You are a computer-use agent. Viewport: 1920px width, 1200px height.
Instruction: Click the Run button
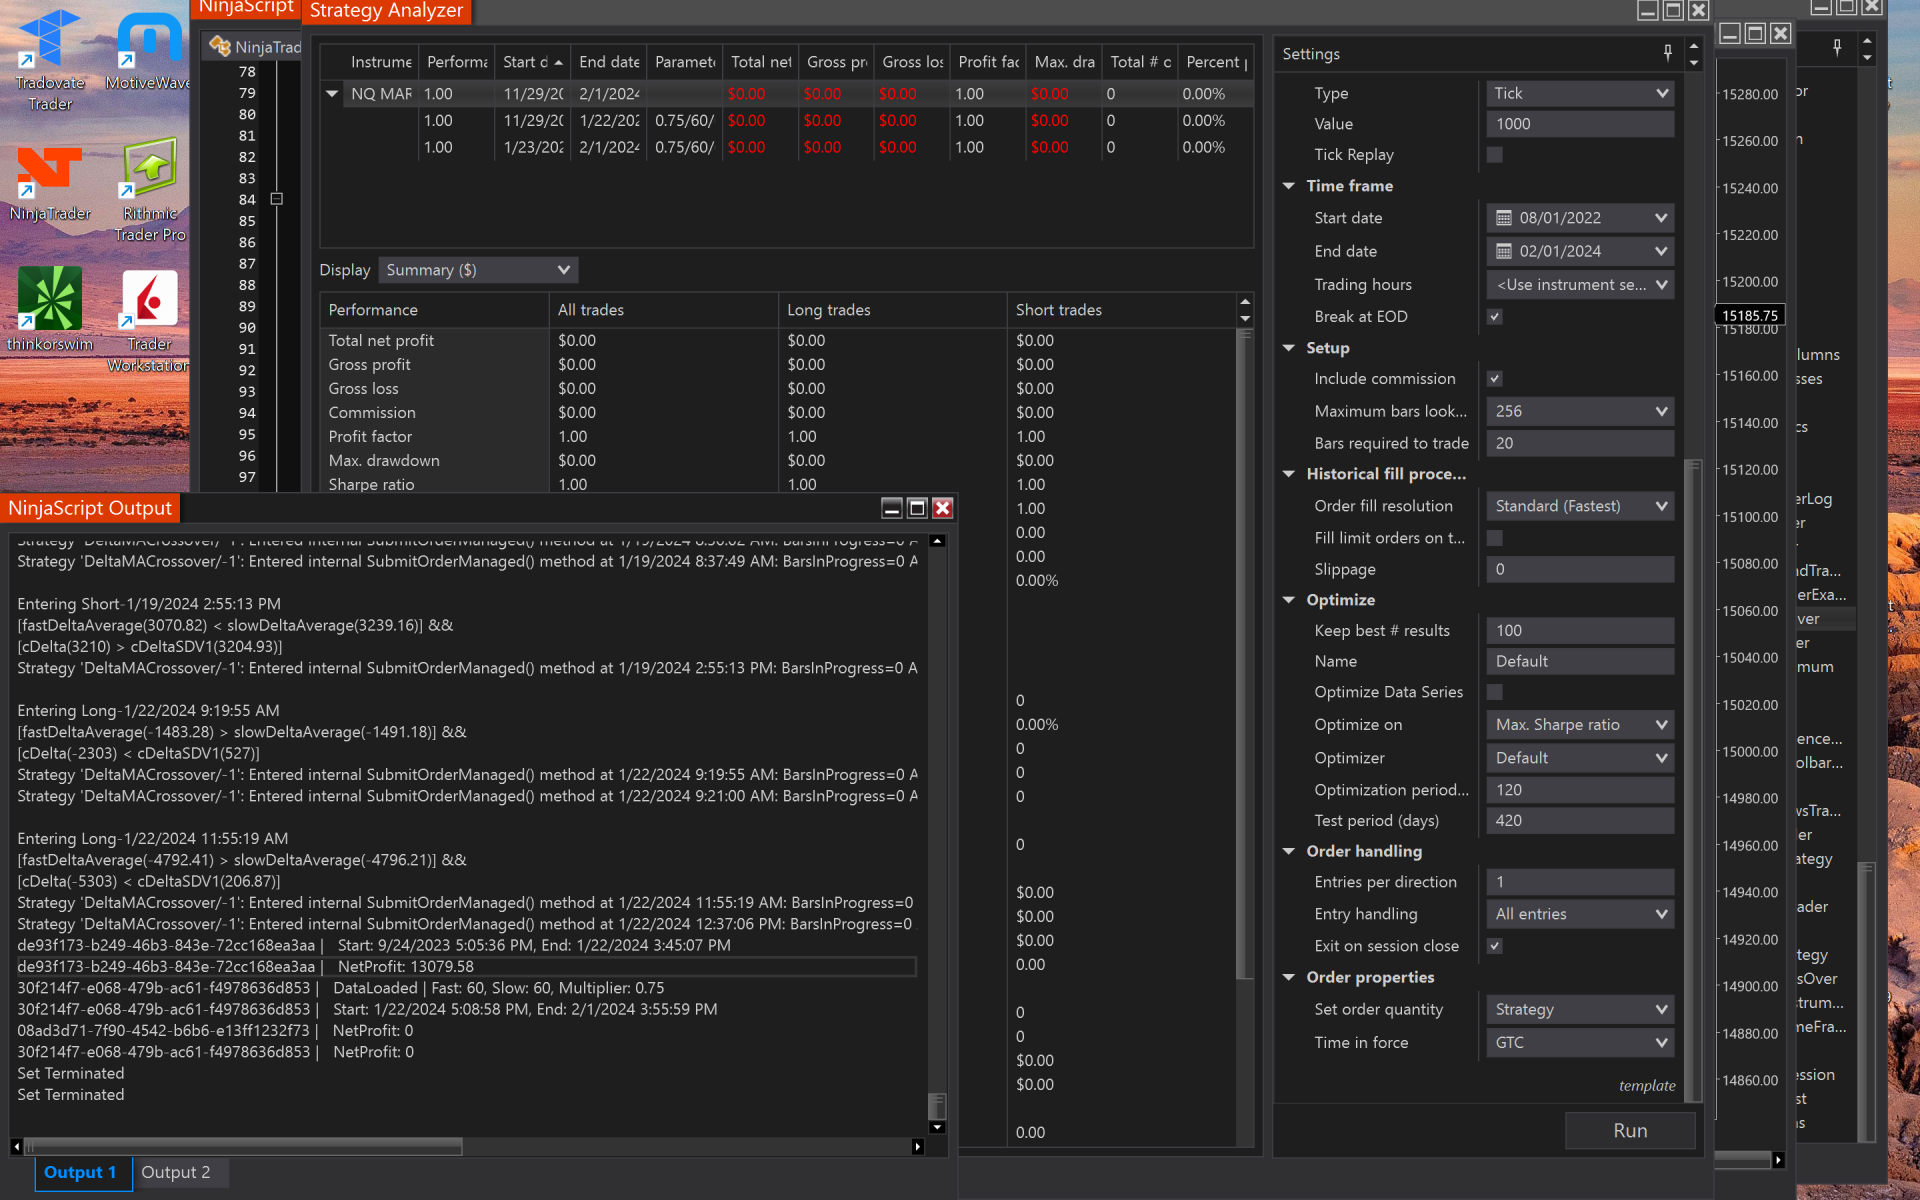click(1629, 1130)
